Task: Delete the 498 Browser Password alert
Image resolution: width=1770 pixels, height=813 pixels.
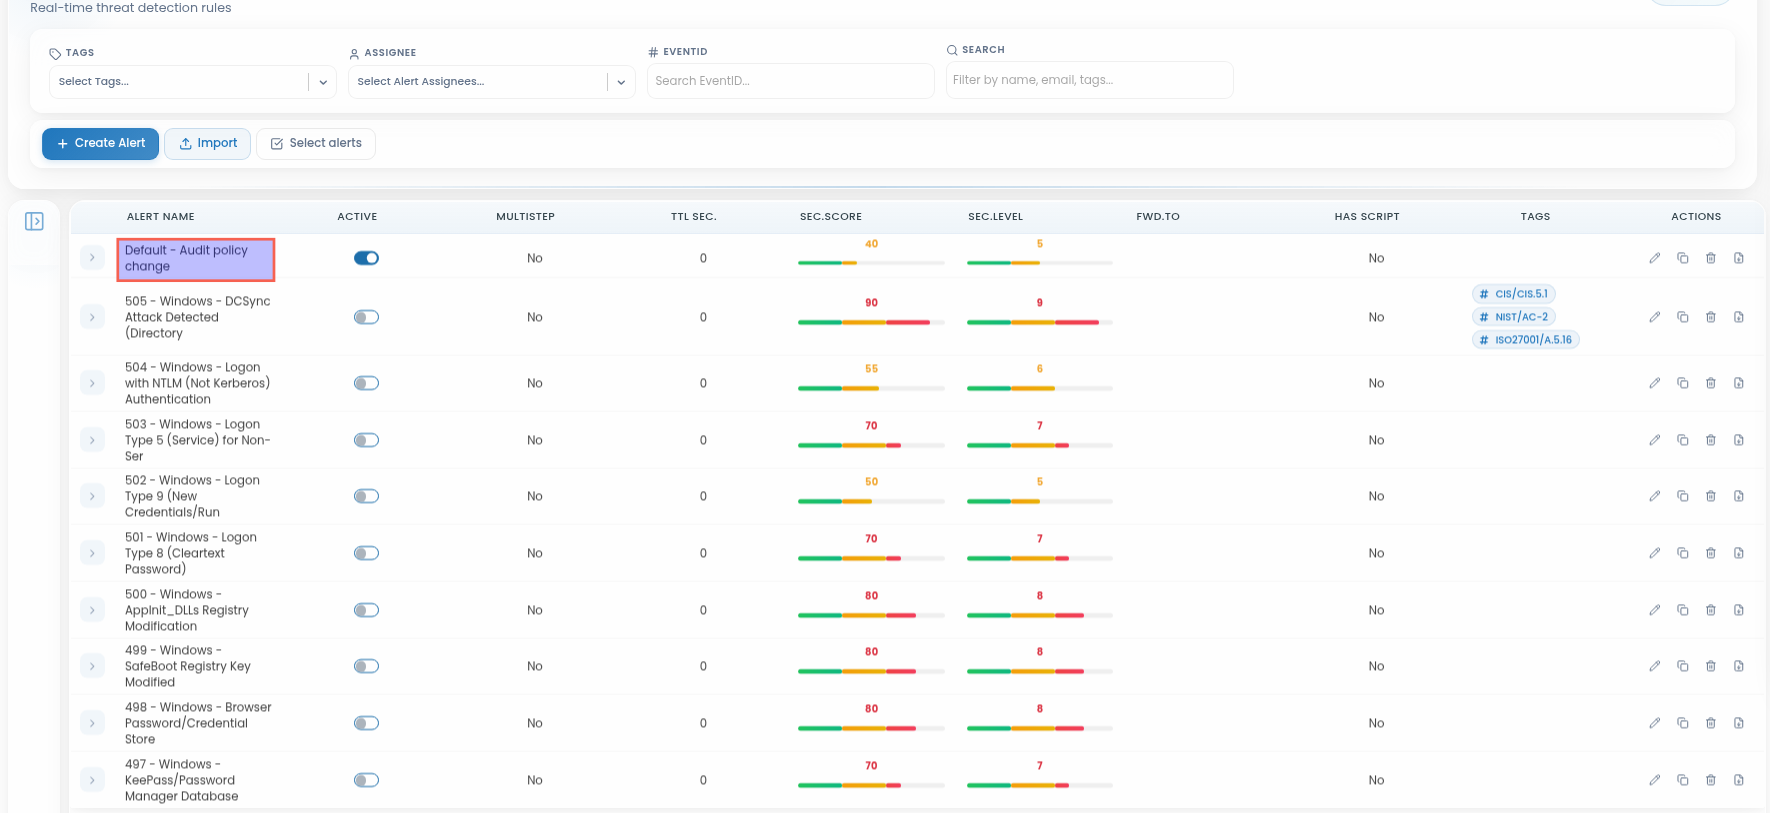Action: click(x=1710, y=723)
